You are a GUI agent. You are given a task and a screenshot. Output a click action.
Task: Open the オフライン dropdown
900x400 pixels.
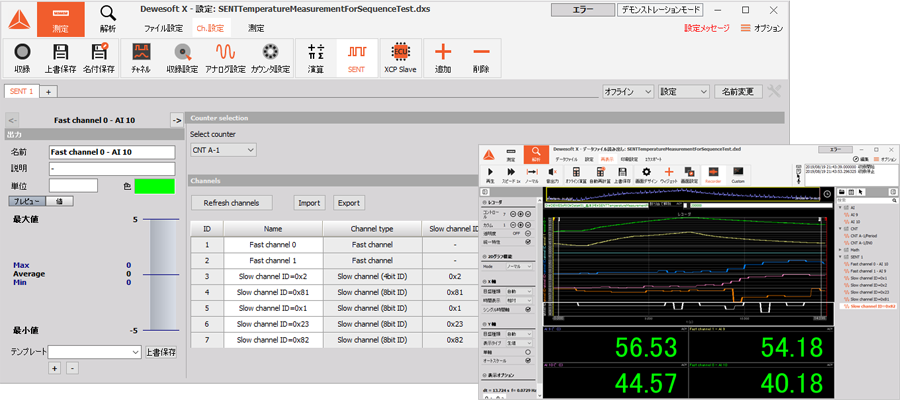click(x=628, y=91)
